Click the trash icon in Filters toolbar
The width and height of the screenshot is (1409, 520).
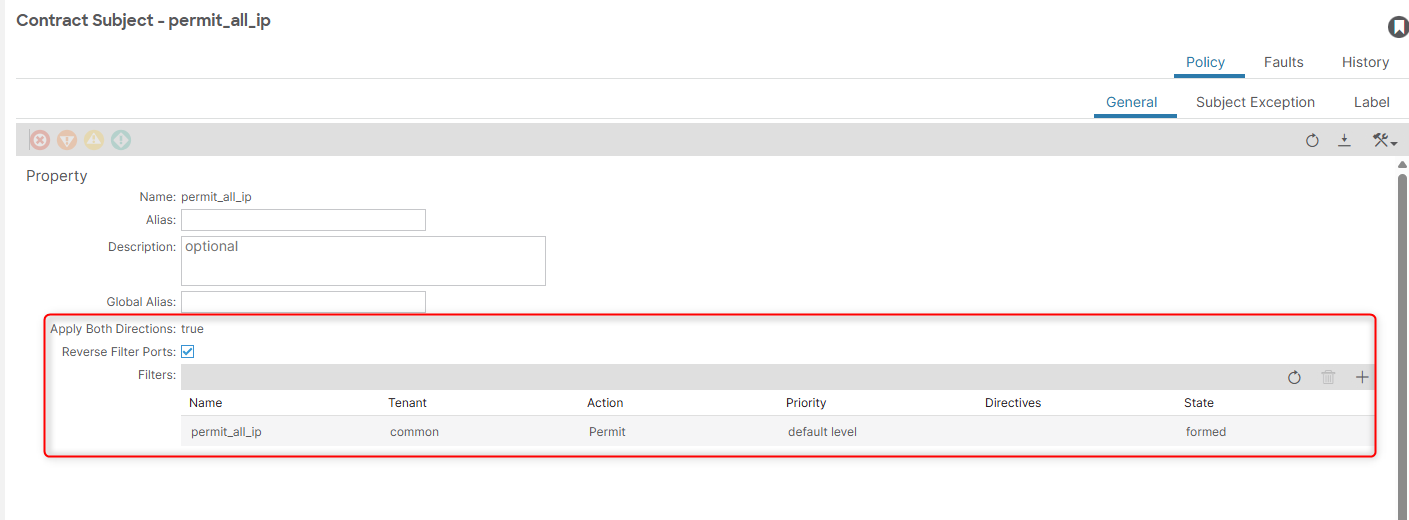point(1328,377)
